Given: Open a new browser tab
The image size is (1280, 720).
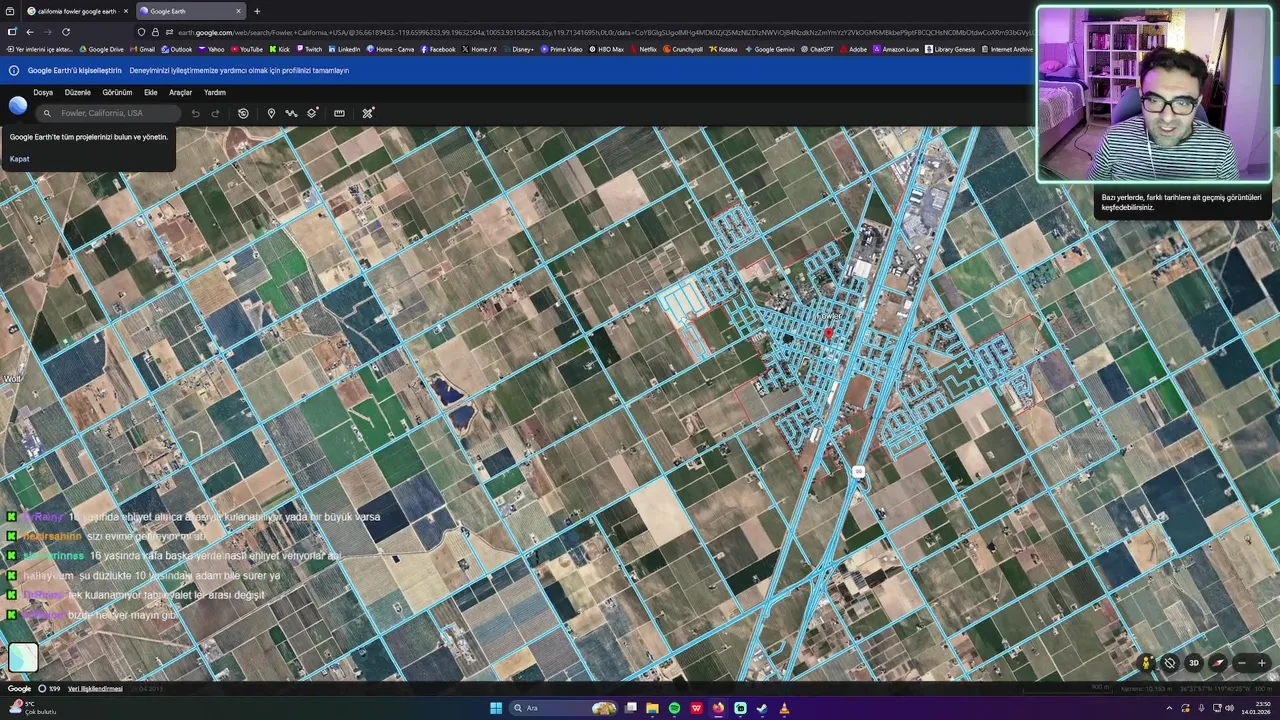Looking at the screenshot, I should tap(257, 11).
